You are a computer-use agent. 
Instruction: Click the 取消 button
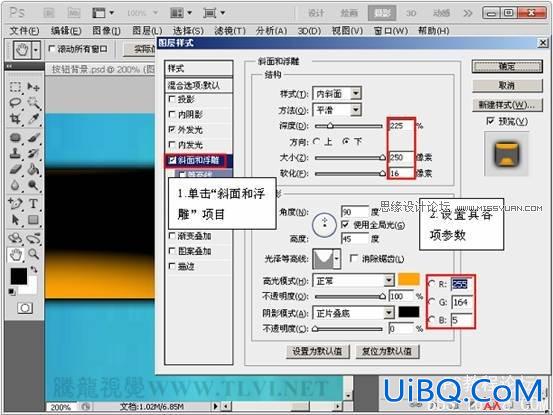pyautogui.click(x=507, y=85)
